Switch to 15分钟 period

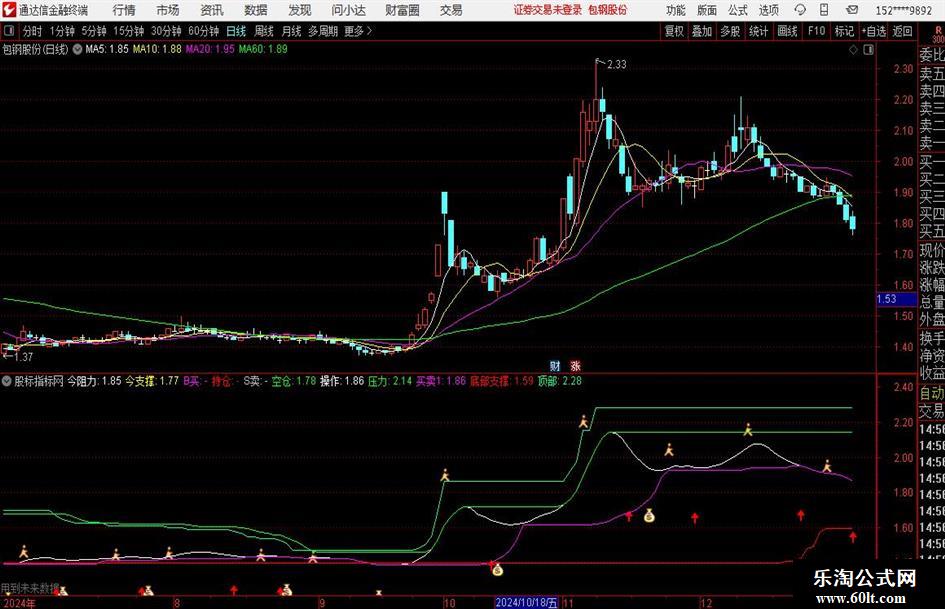coord(129,31)
